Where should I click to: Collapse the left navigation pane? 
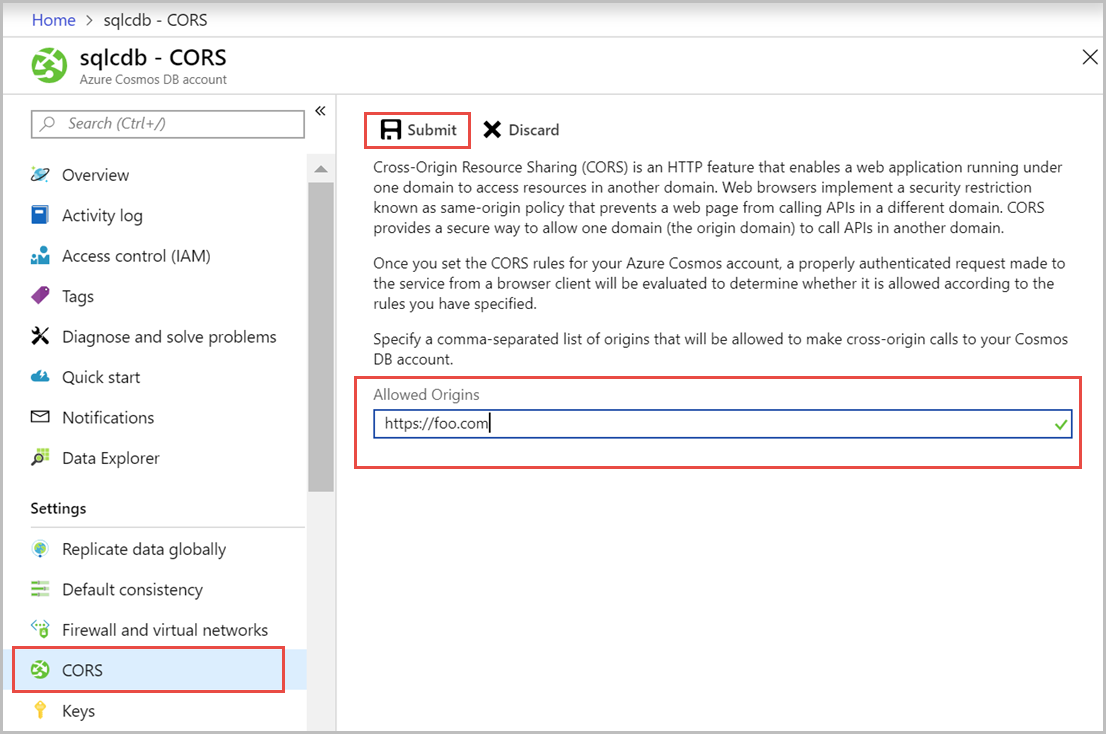[319, 112]
